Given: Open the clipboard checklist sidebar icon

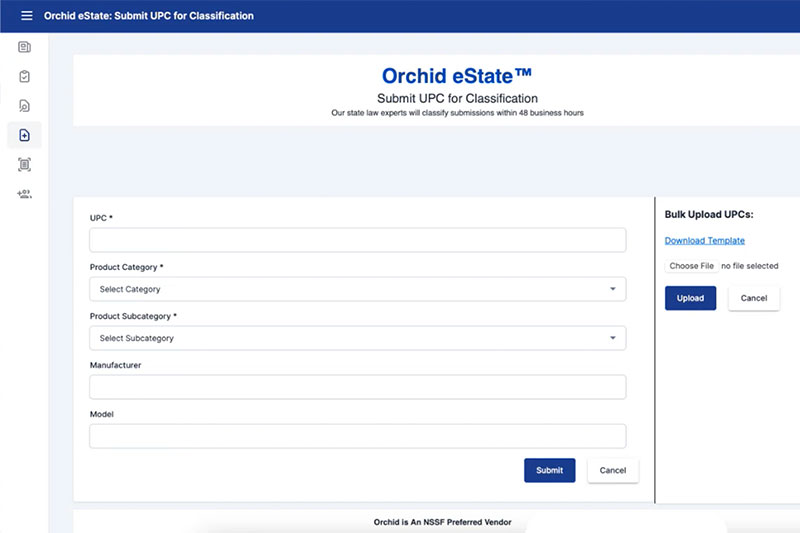Looking at the screenshot, I should coord(24,77).
